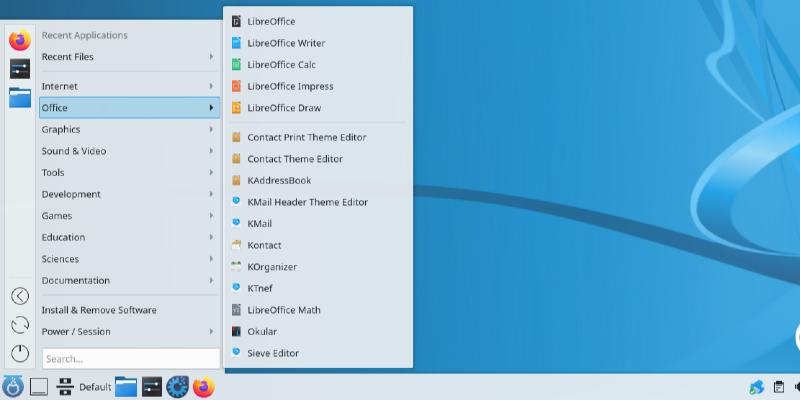
Task: Expand the Recent Files submenu
Action: [128, 57]
